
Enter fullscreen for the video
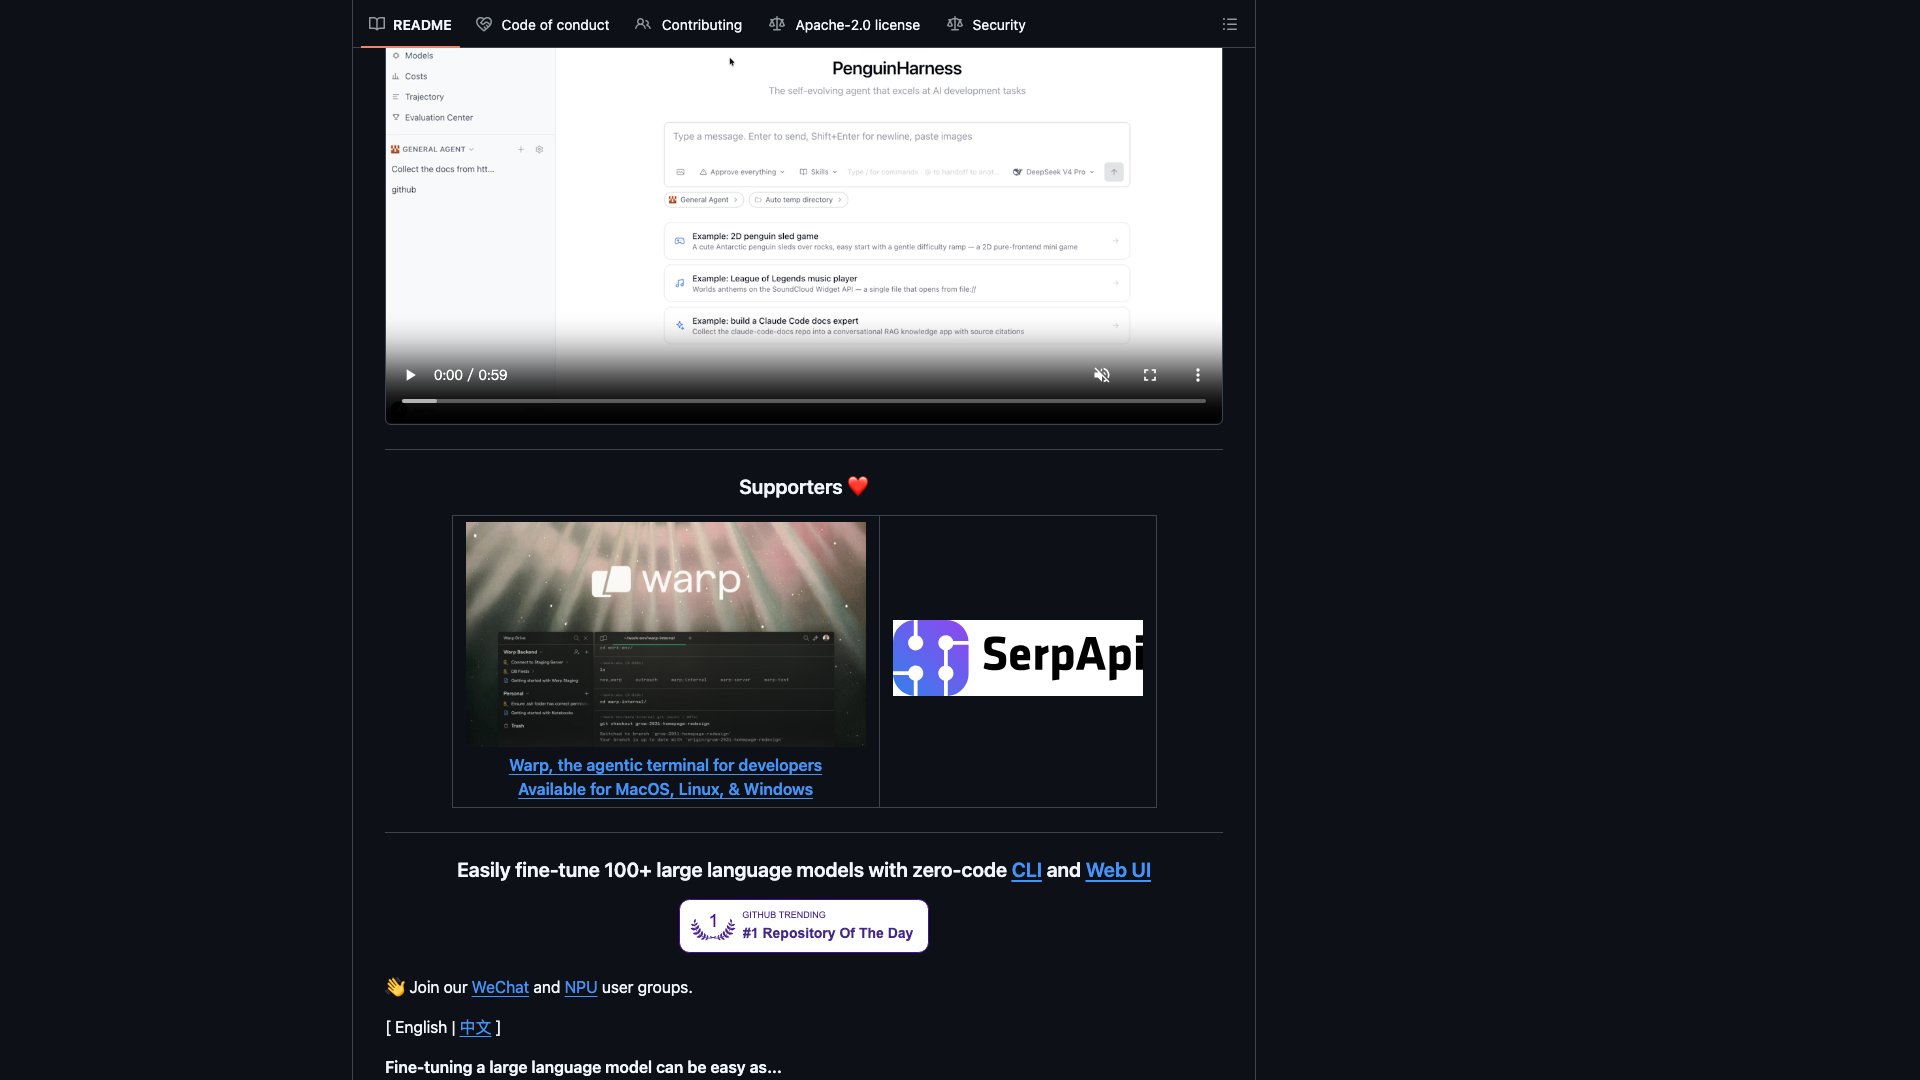(1150, 375)
